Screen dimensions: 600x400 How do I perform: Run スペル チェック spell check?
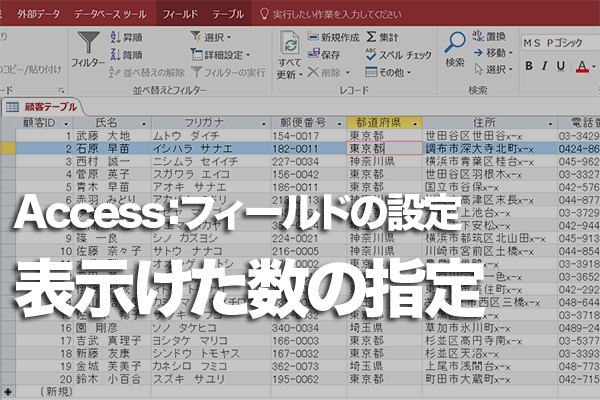tap(398, 55)
